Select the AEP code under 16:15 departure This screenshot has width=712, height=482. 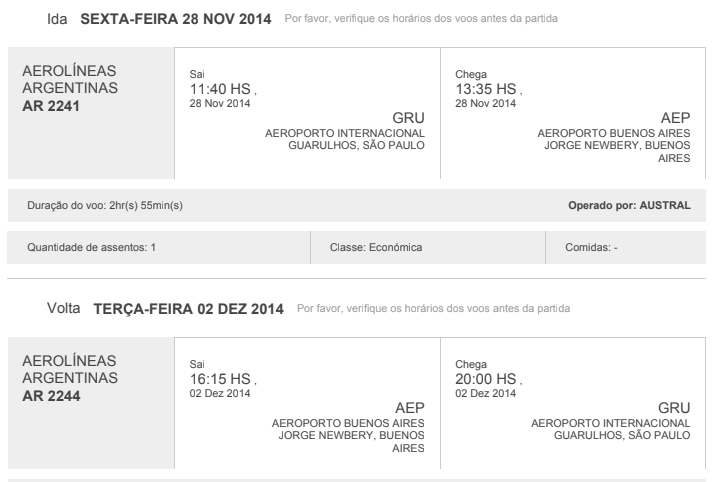(410, 408)
